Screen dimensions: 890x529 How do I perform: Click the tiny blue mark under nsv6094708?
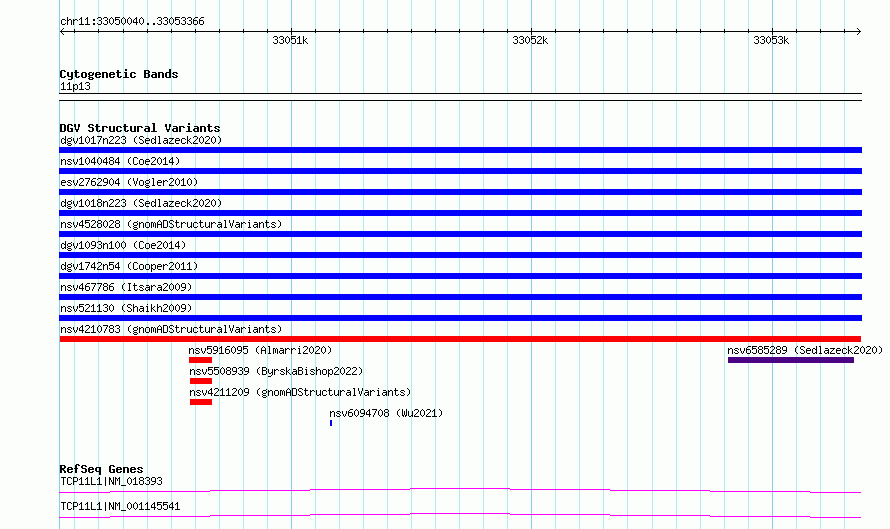(331, 423)
